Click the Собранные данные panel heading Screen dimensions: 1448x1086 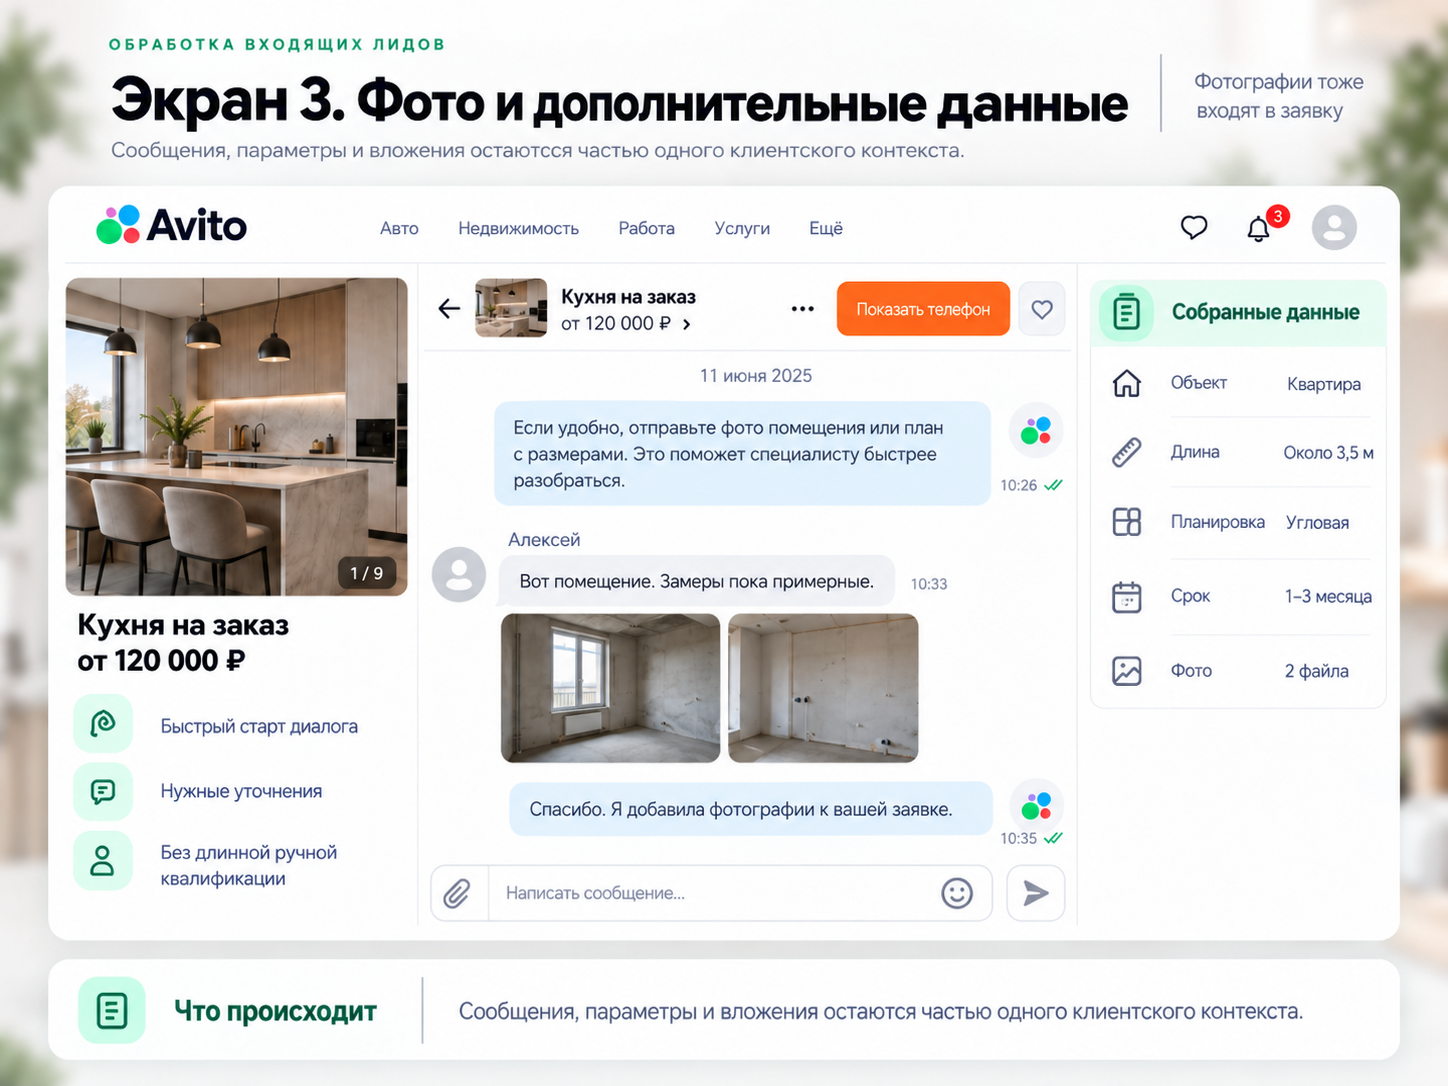[1265, 312]
